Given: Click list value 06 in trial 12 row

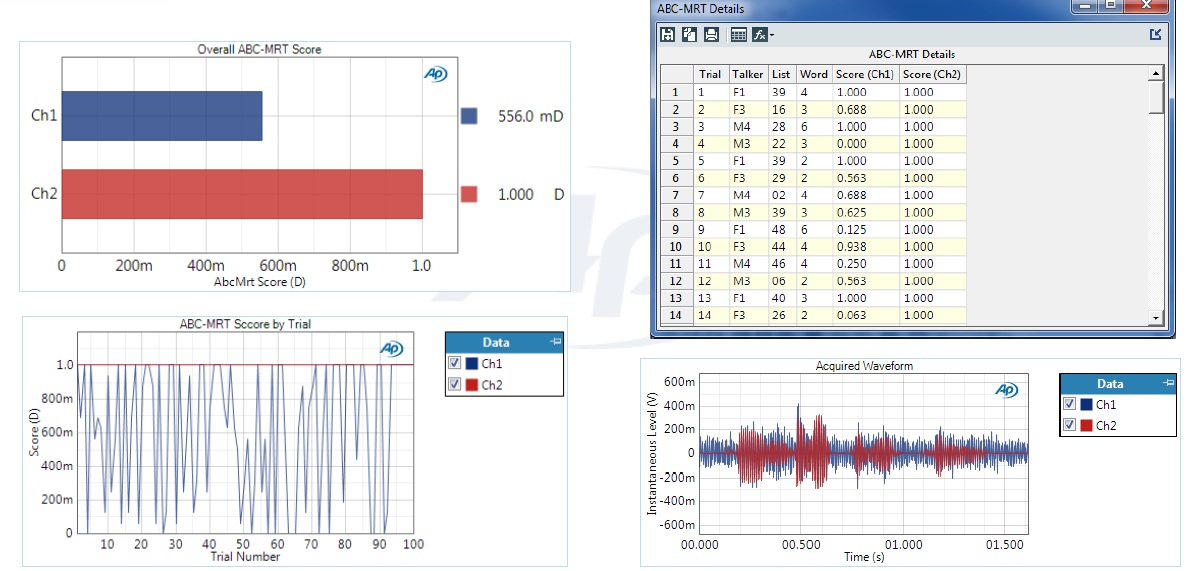Looking at the screenshot, I should click(782, 281).
